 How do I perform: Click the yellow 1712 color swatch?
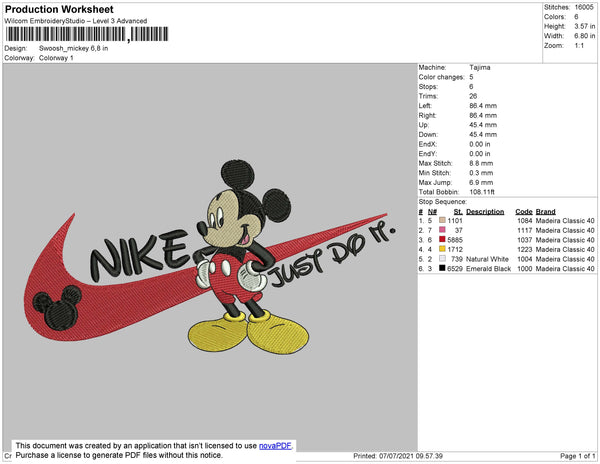[442, 249]
